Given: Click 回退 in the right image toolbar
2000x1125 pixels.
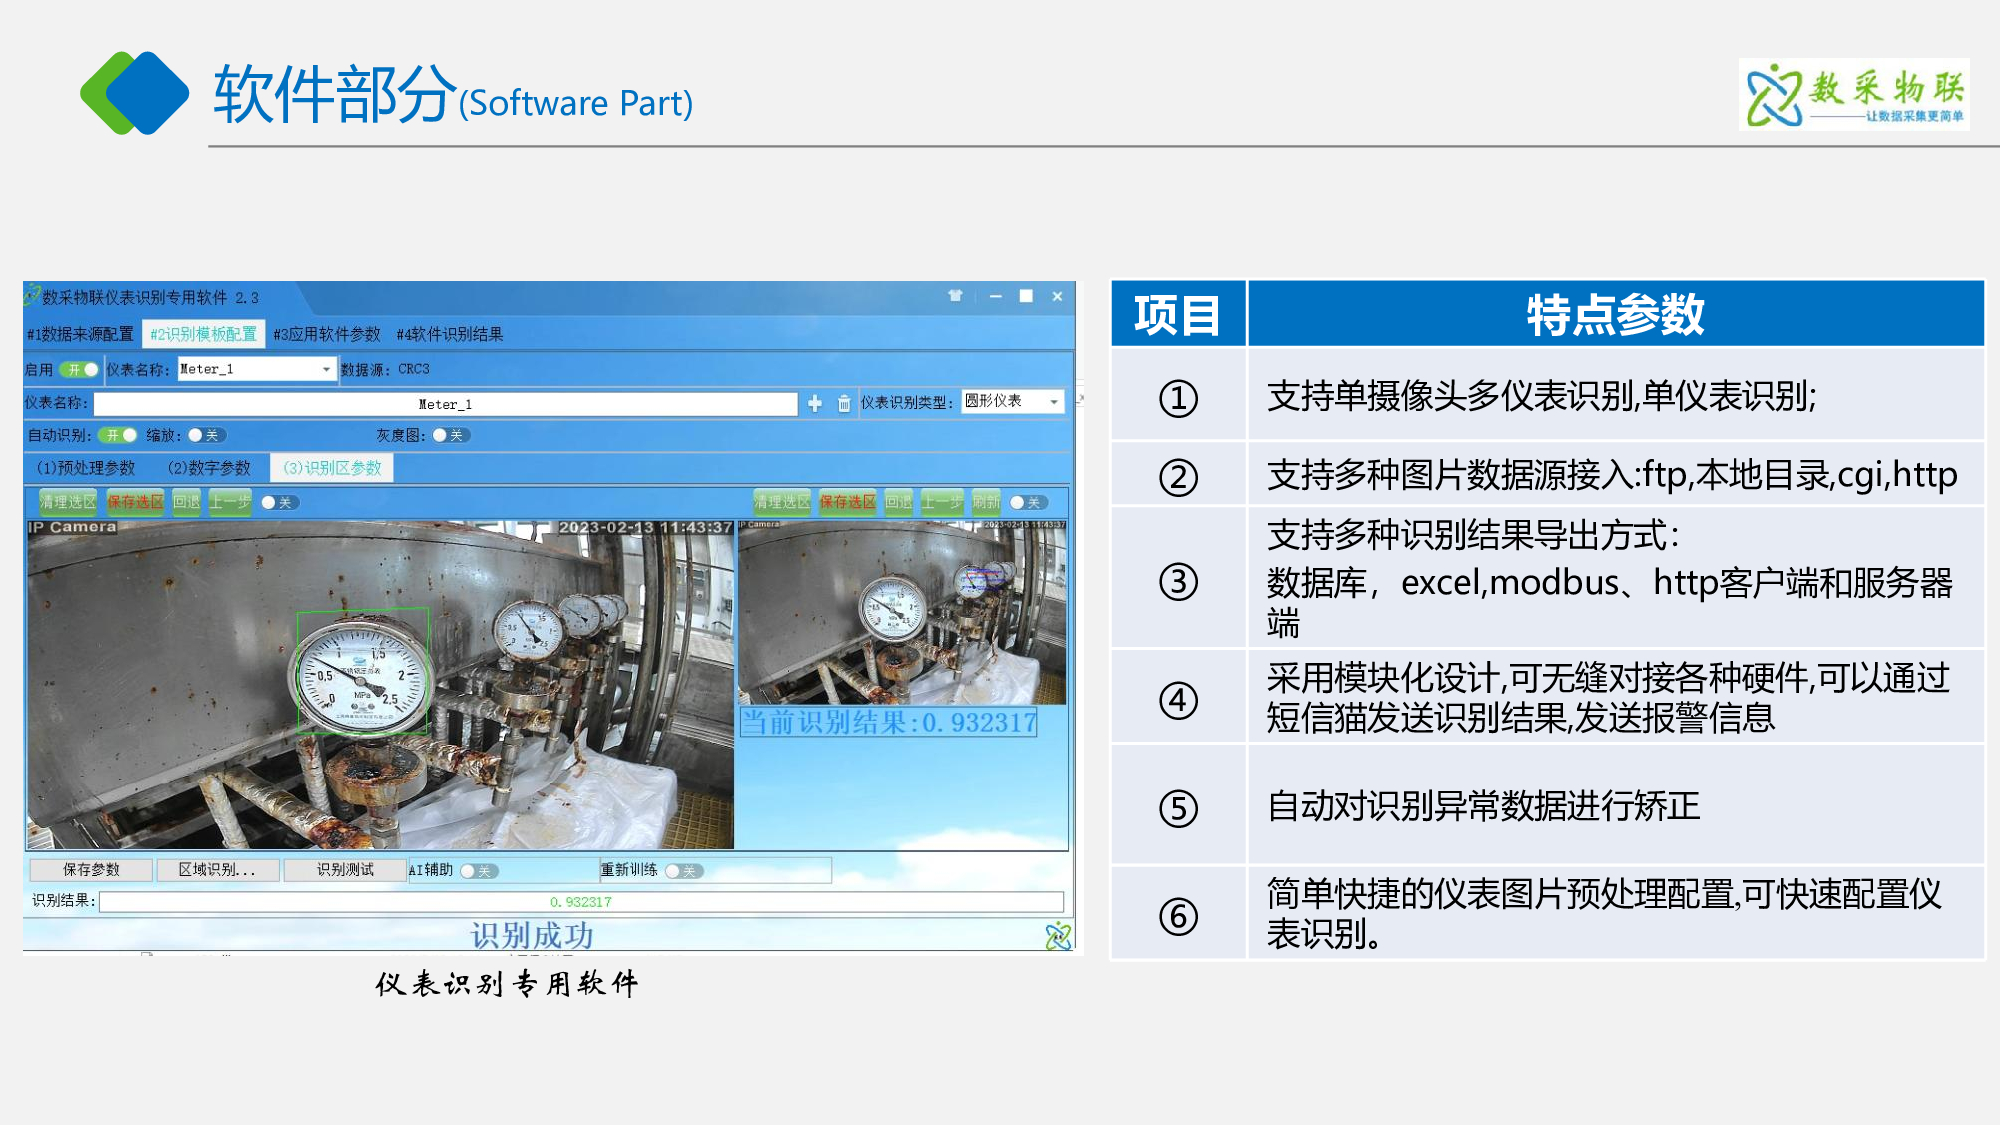Looking at the screenshot, I should (899, 502).
